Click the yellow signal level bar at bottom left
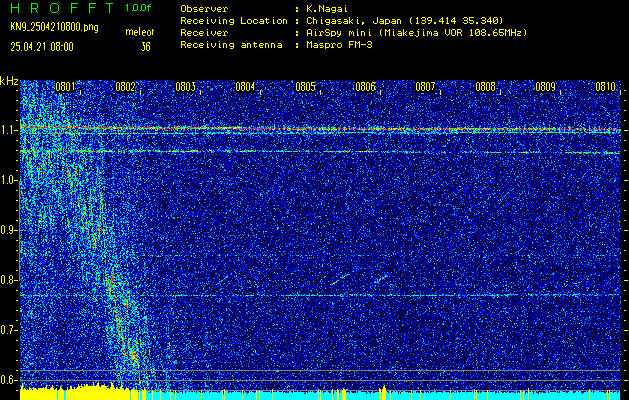 [82, 394]
